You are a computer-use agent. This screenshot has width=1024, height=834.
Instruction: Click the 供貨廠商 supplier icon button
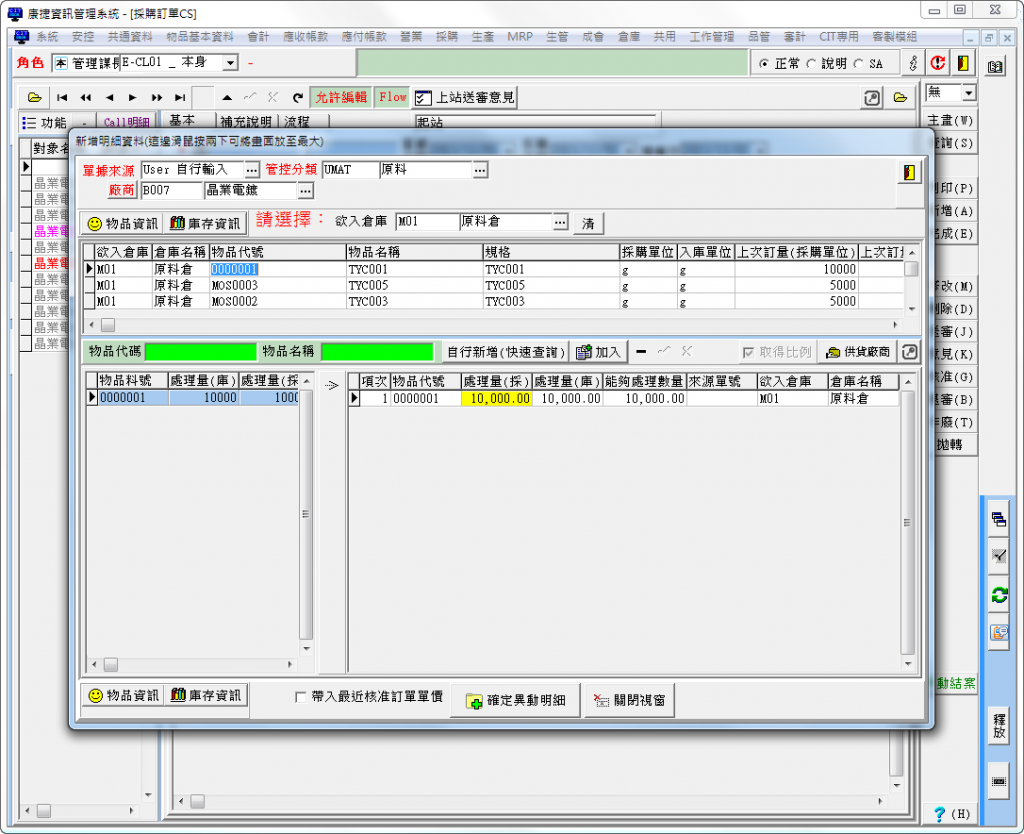[857, 352]
